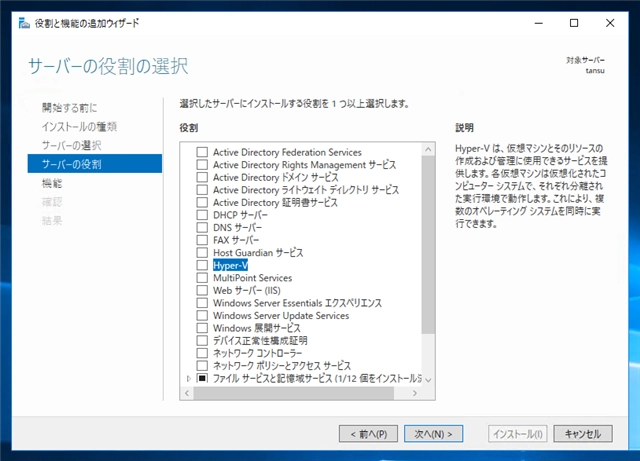The image size is (640, 461).
Task: Click roles list scroll down arrow
Action: 428,380
